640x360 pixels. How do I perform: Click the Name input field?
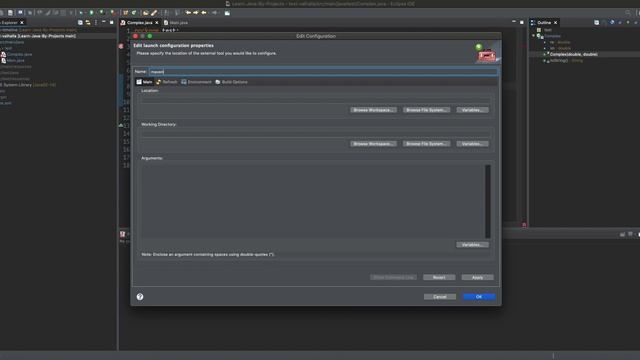[x=323, y=72]
